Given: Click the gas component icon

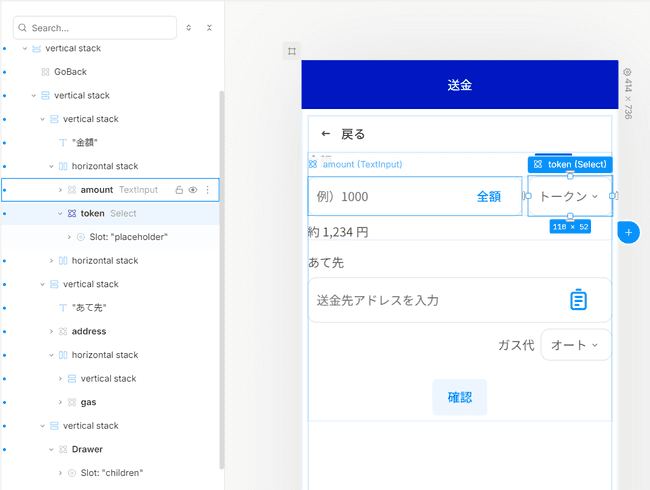Looking at the screenshot, I should click(72, 402).
